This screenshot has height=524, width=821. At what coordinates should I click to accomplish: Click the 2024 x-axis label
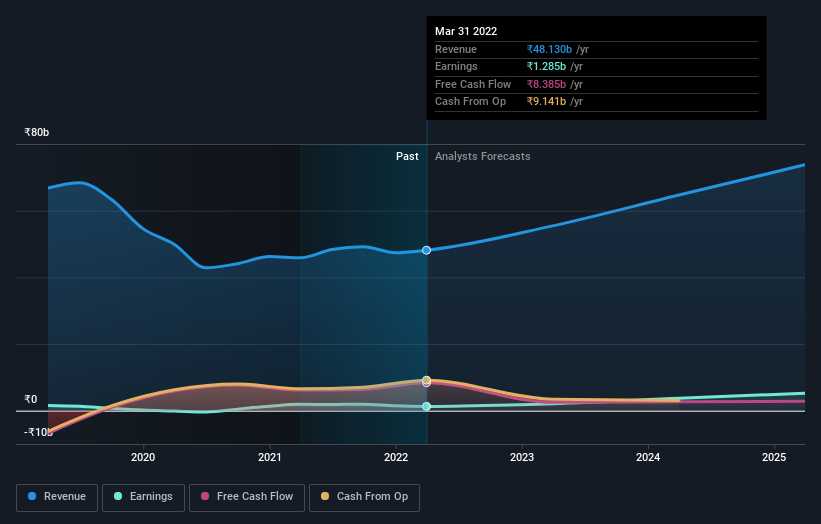648,458
